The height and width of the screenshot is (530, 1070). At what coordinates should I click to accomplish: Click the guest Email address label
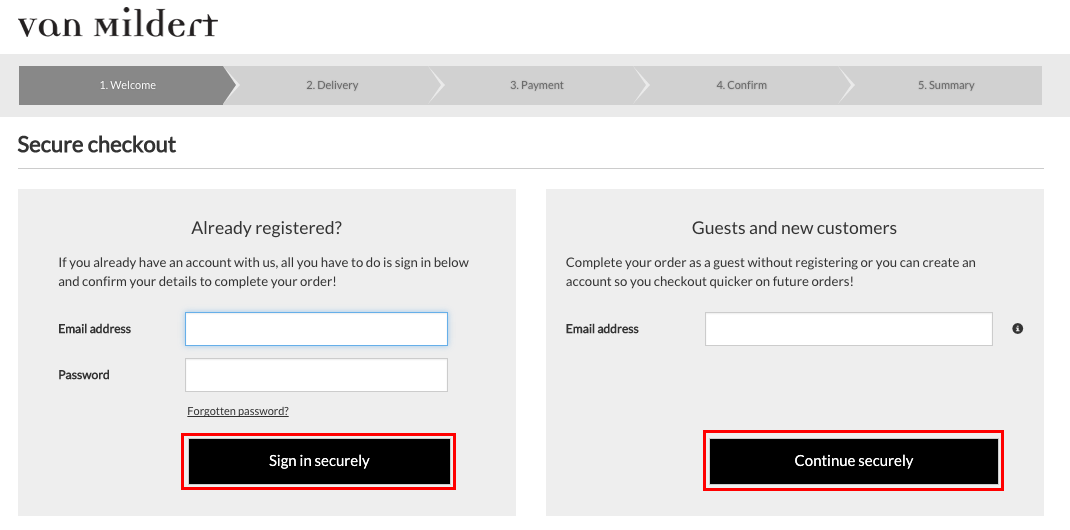pos(602,329)
